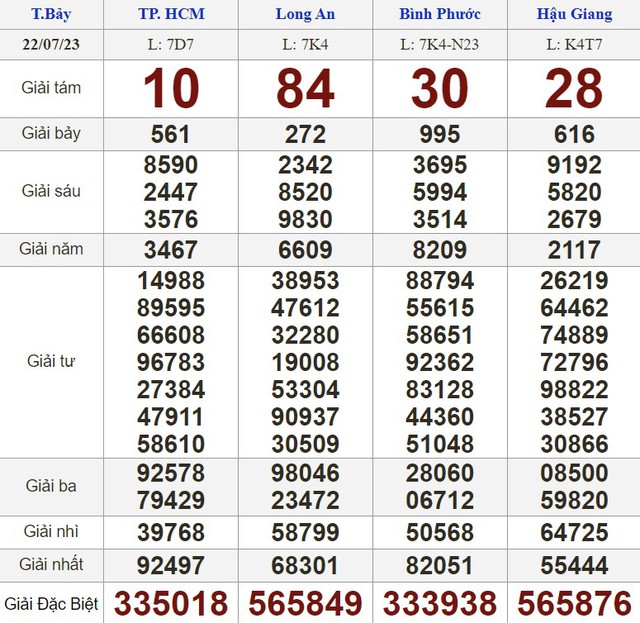
Task: Click Giải tư number 66608
Action: pyautogui.click(x=171, y=335)
